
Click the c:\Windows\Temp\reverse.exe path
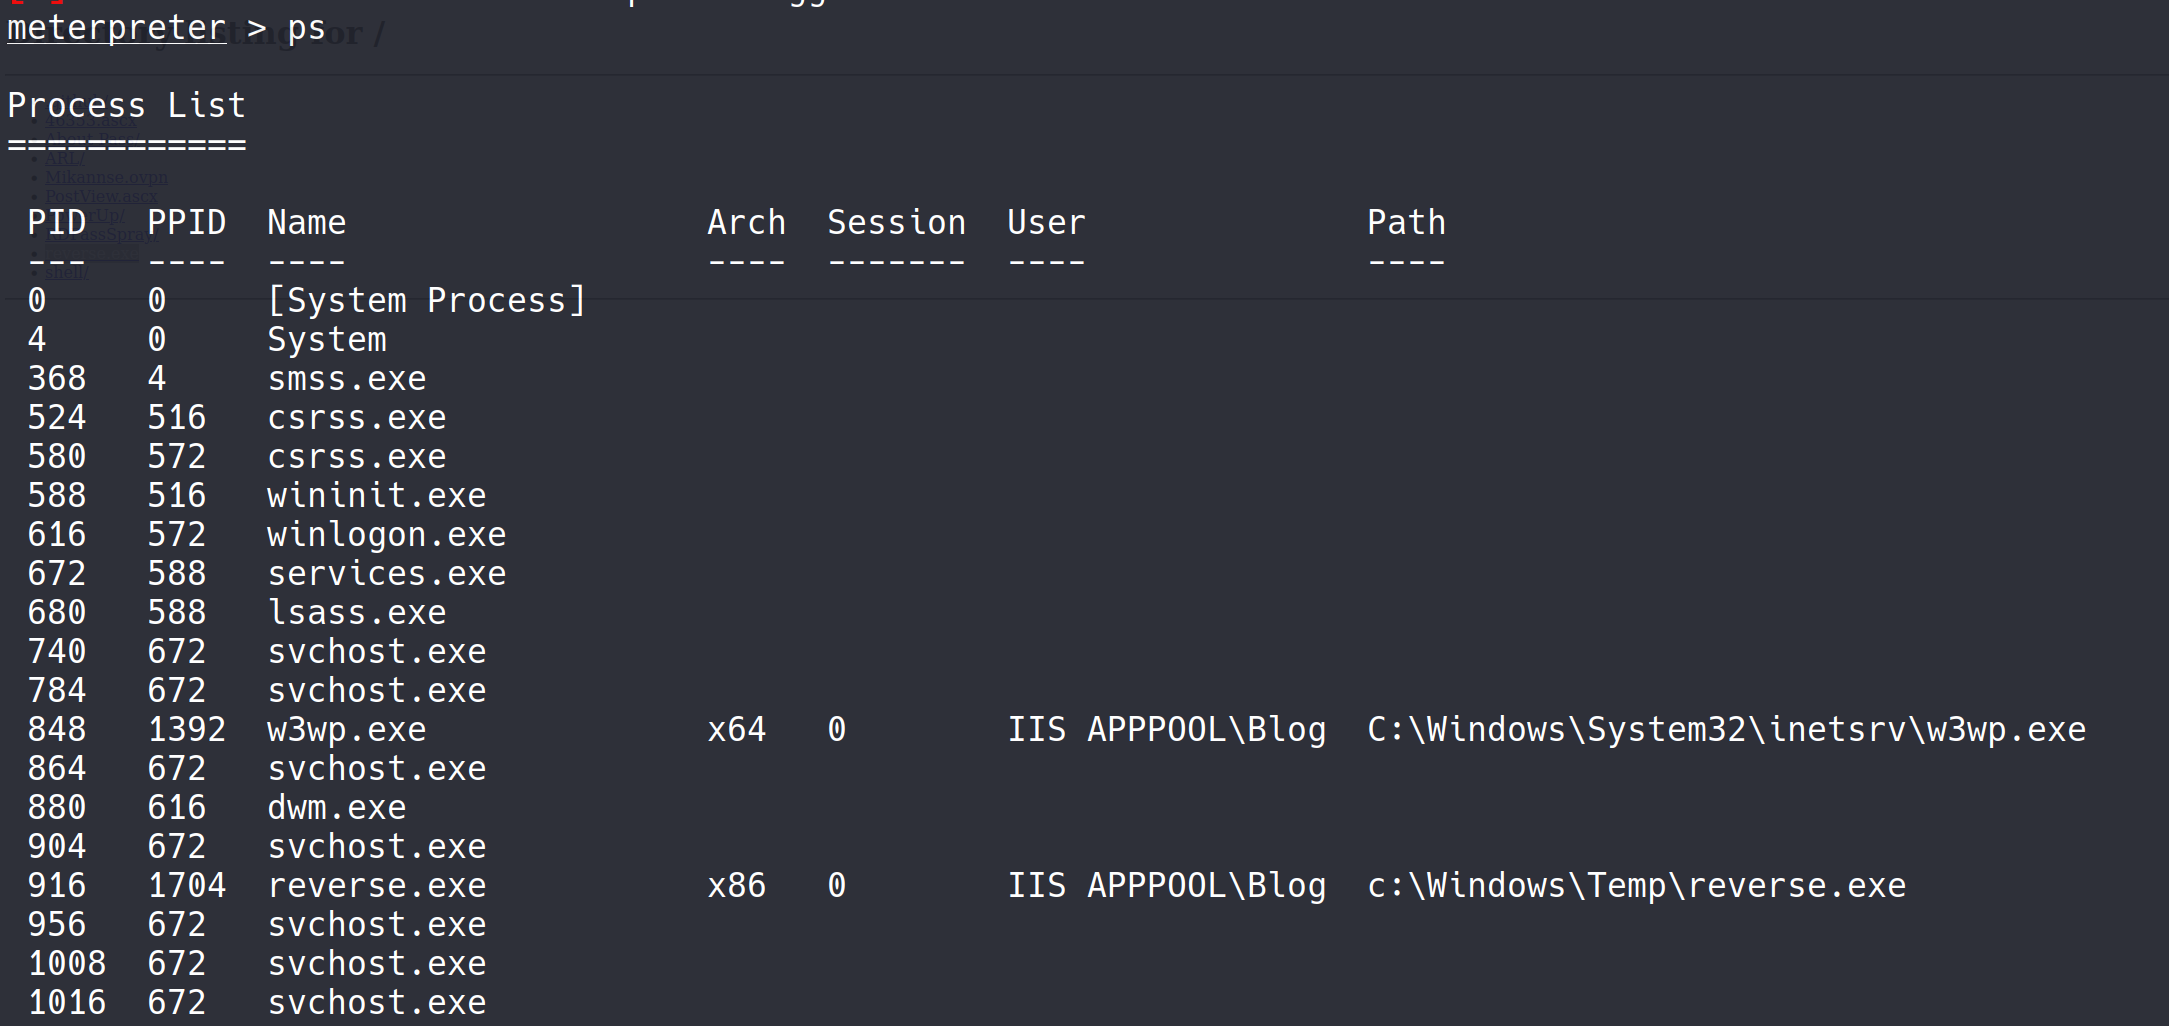coord(1636,886)
